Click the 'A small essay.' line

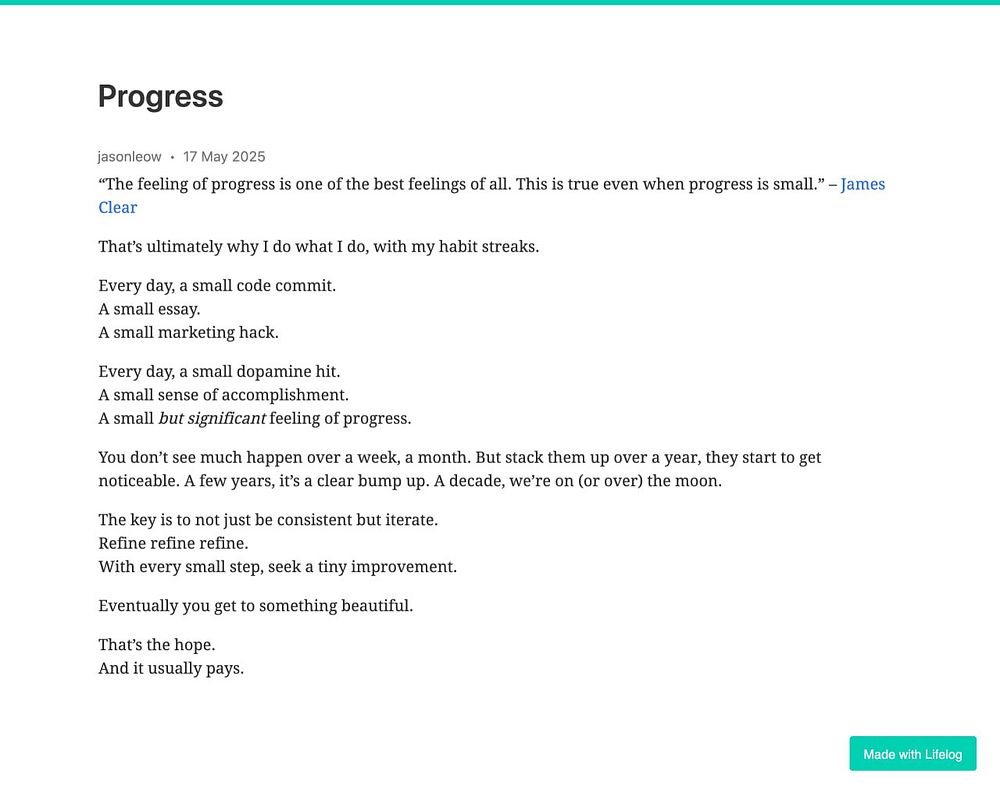pyautogui.click(x=149, y=309)
